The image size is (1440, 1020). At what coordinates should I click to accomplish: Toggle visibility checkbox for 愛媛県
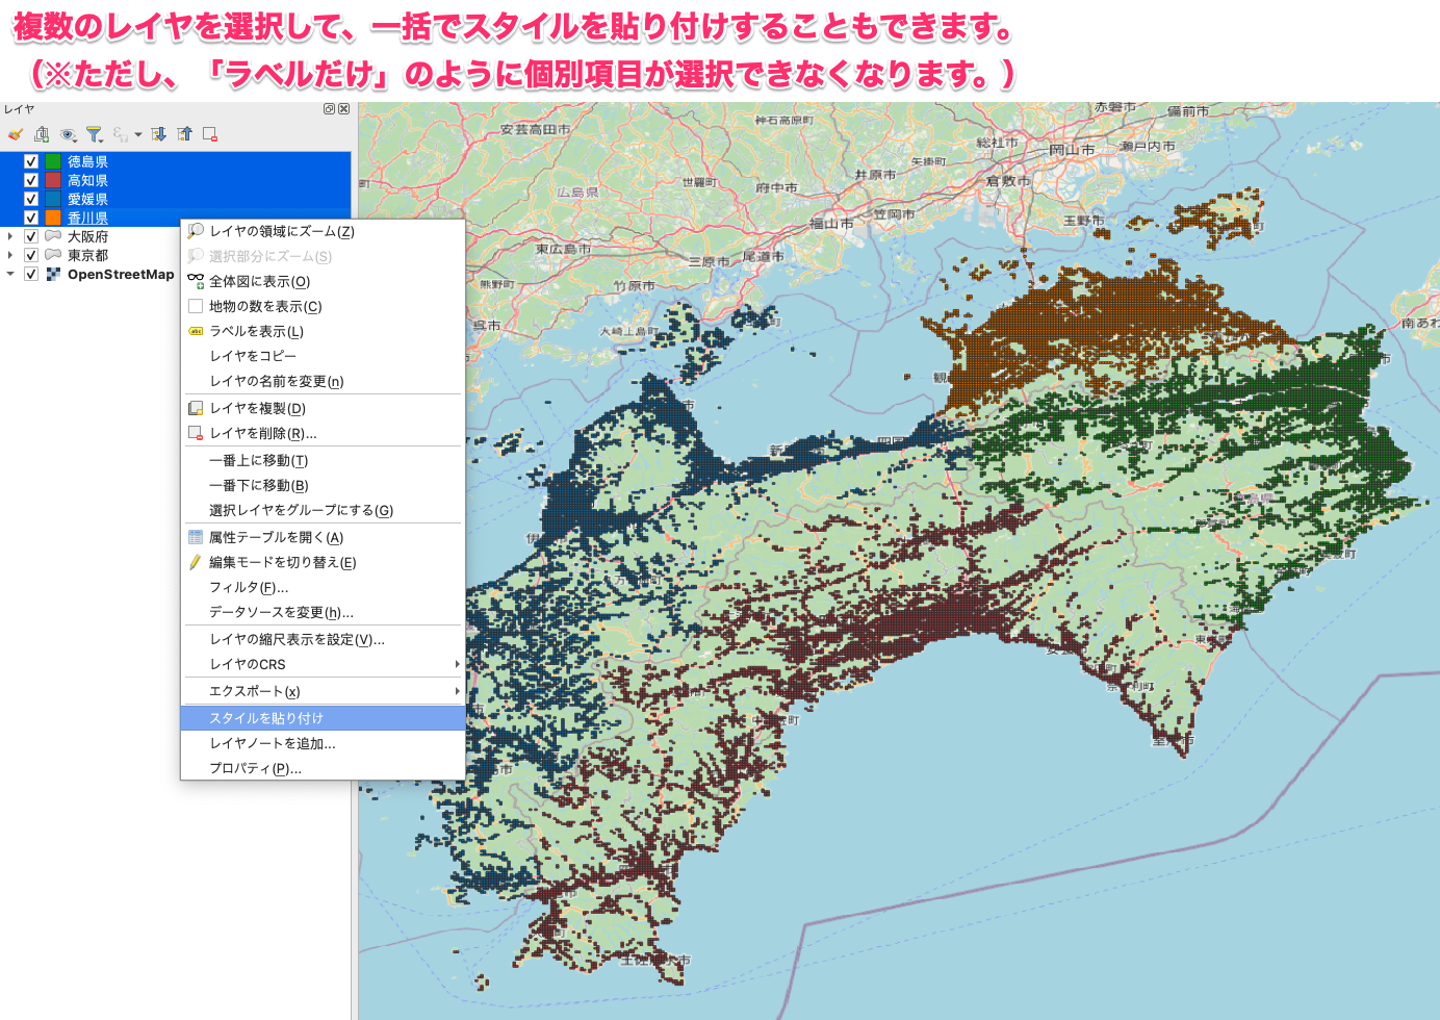[31, 200]
